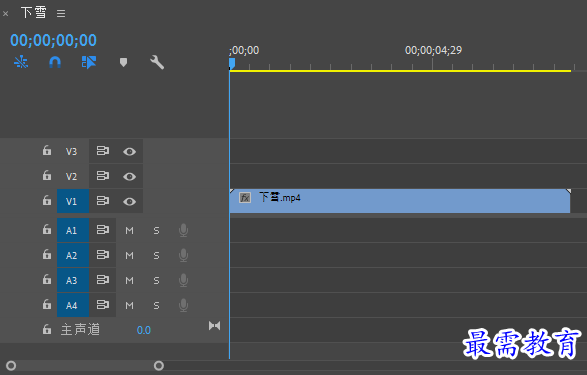Solo track A2 with S button
This screenshot has width=587, height=375.
(x=156, y=256)
